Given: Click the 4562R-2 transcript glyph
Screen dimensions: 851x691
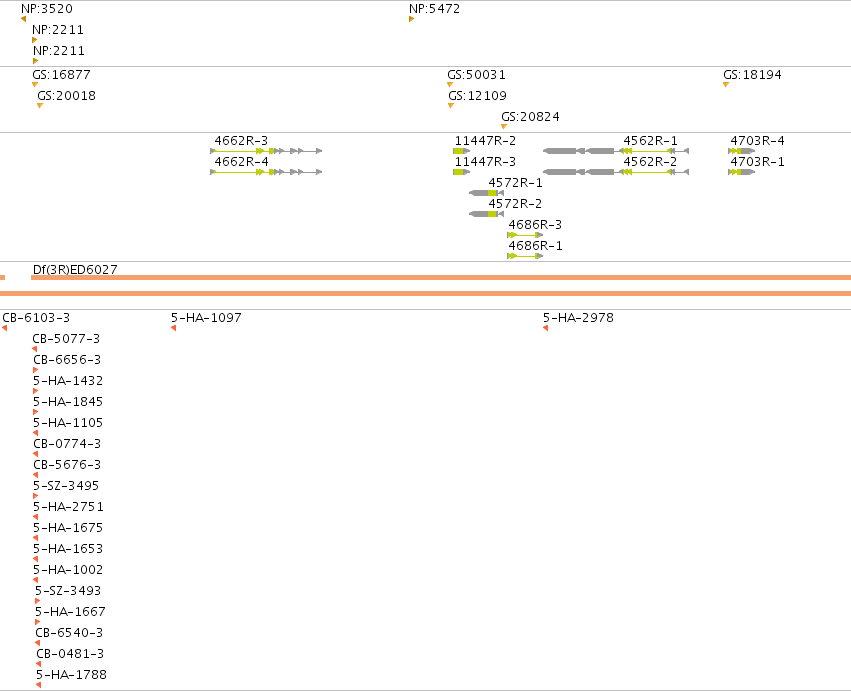Looking at the screenshot, I should (x=616, y=172).
